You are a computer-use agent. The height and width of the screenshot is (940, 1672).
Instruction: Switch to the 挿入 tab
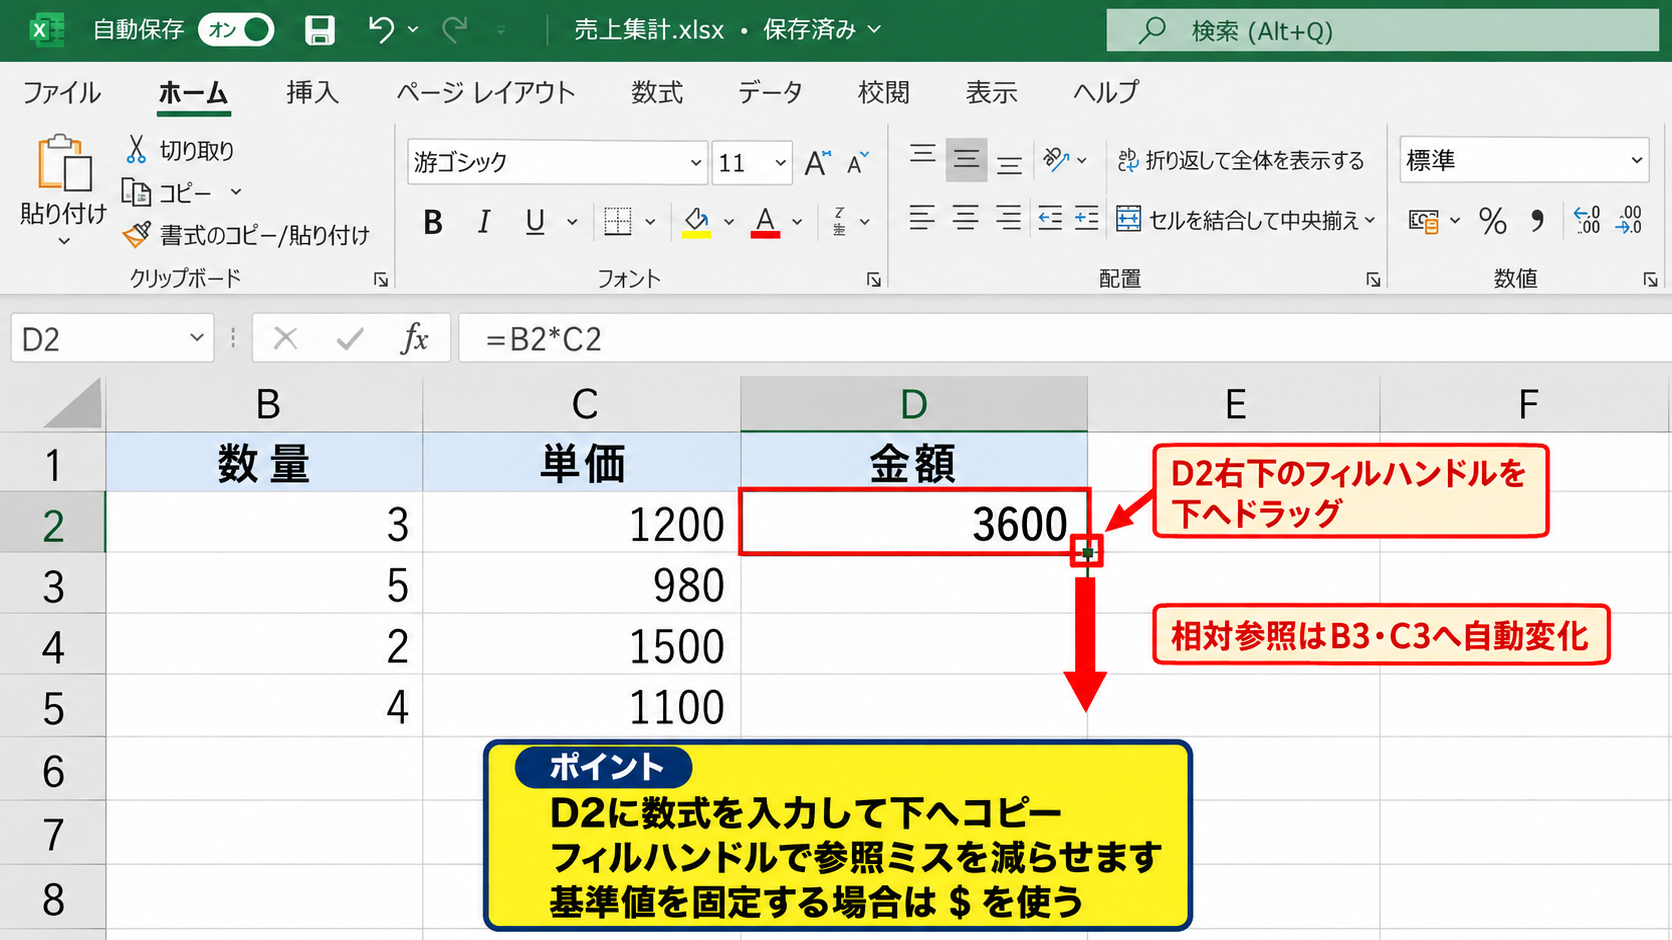pyautogui.click(x=312, y=93)
